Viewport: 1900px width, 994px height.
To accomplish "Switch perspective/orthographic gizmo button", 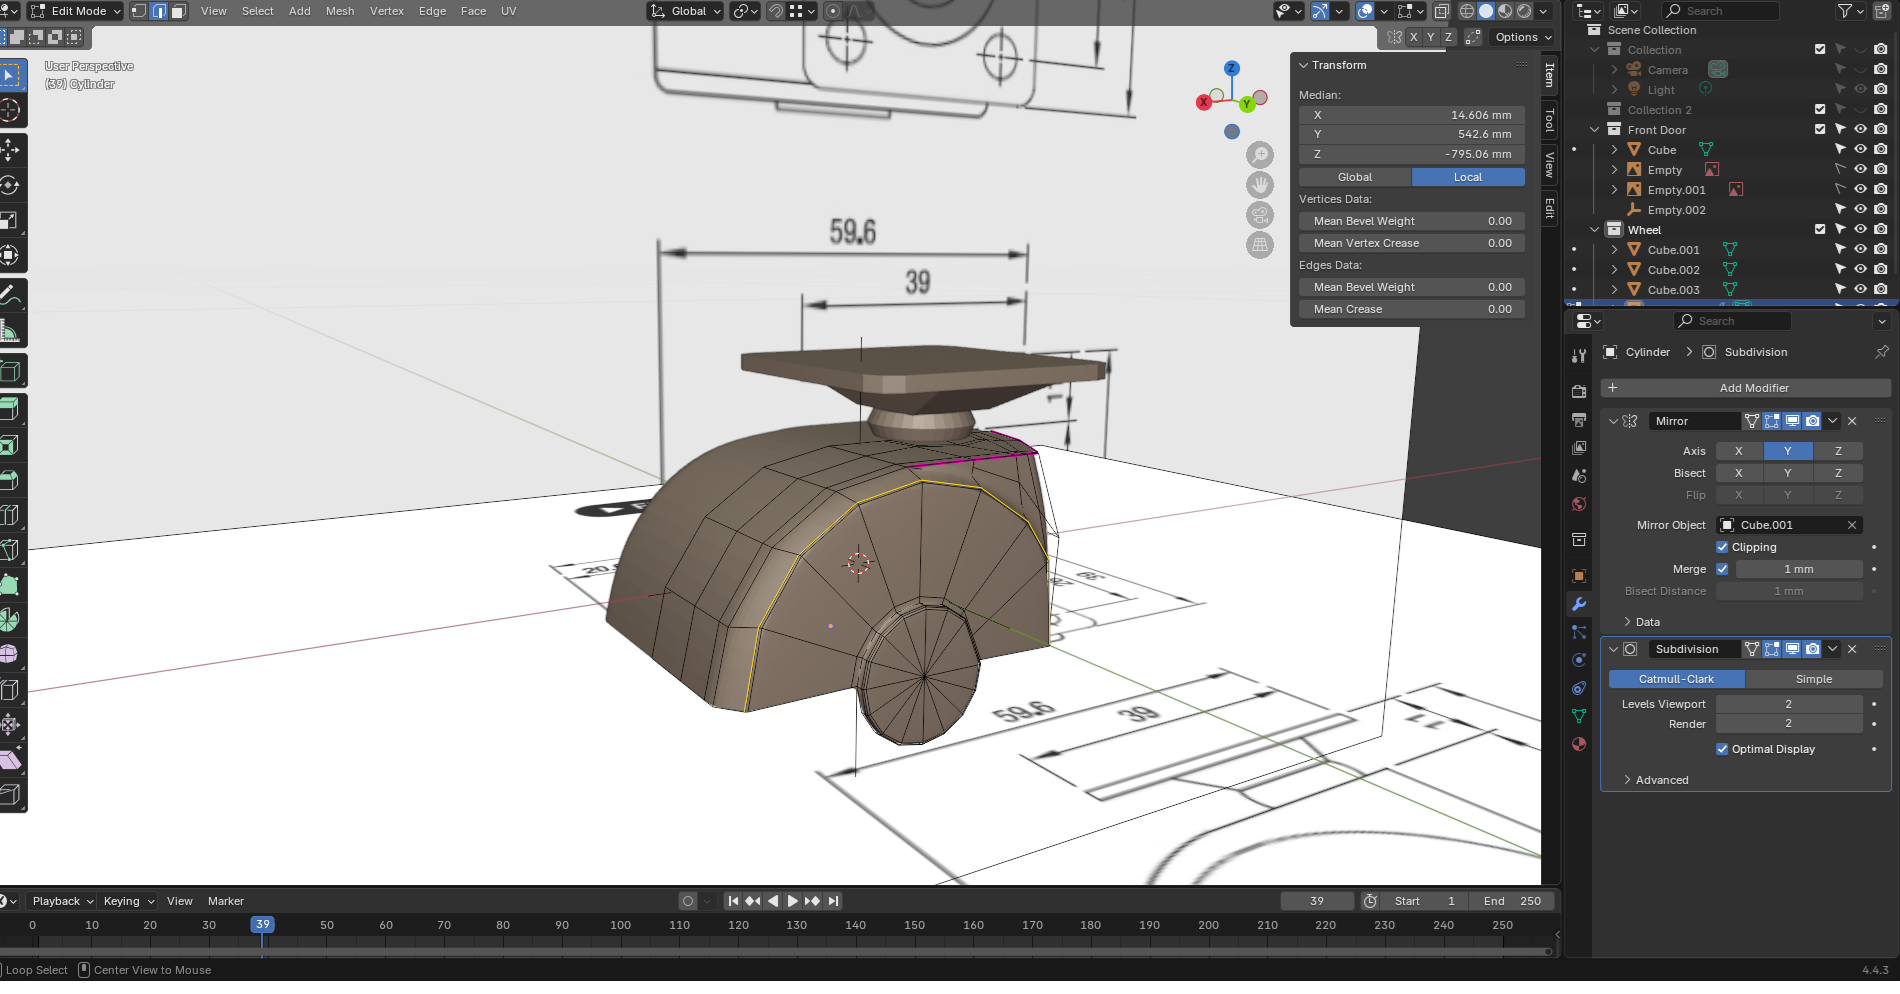I will (1260, 245).
